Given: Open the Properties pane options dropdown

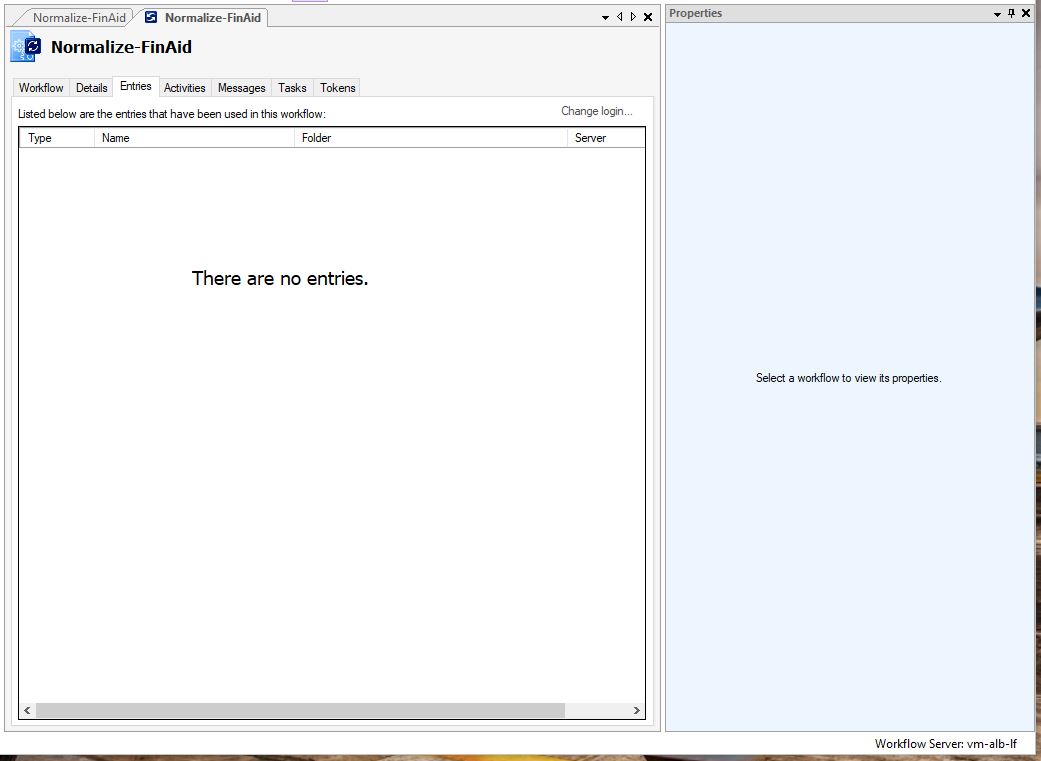Looking at the screenshot, I should click(x=997, y=13).
